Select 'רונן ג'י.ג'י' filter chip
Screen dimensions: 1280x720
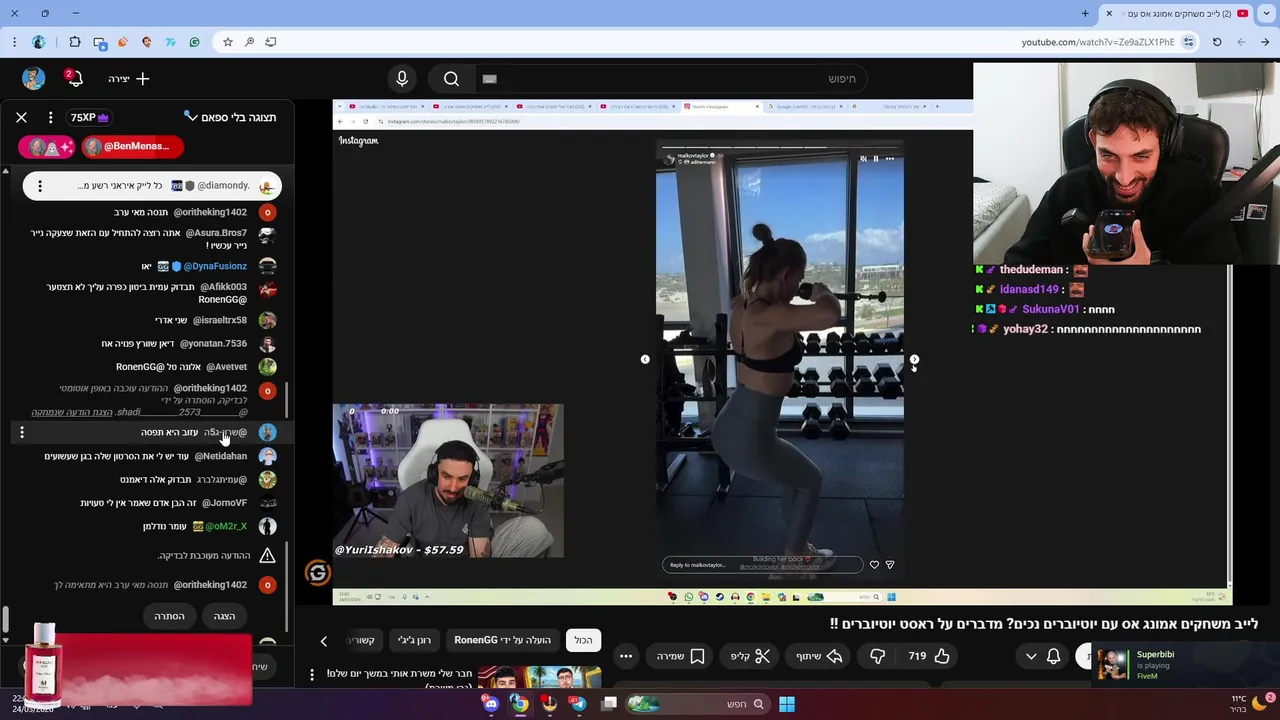(x=414, y=640)
